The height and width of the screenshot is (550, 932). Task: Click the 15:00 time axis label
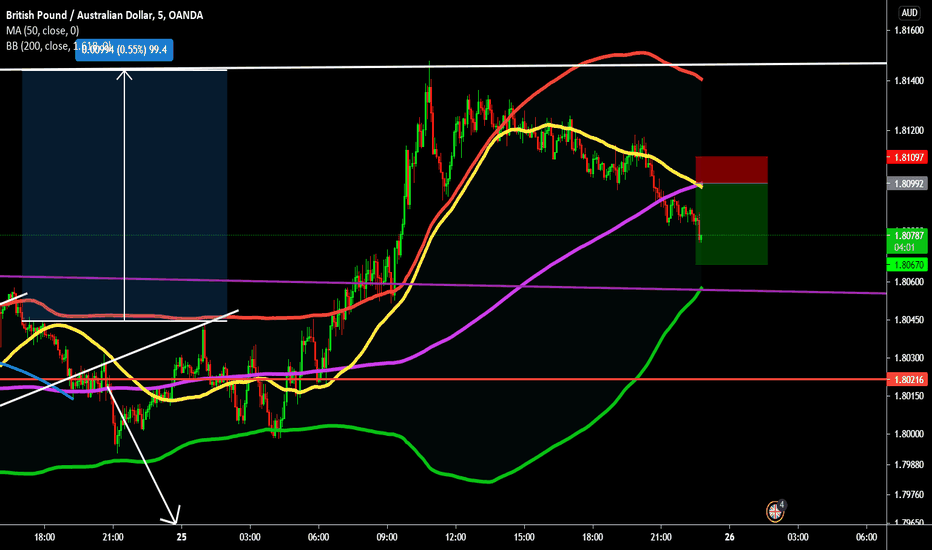(524, 537)
